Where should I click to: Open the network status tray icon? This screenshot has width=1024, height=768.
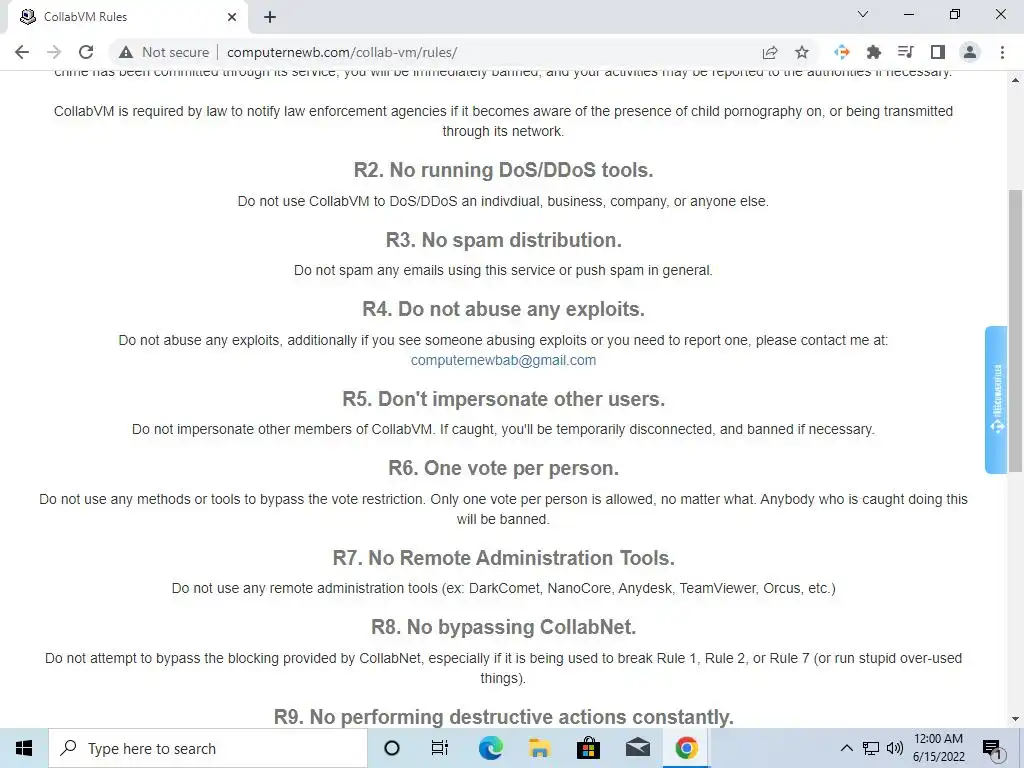click(x=871, y=748)
